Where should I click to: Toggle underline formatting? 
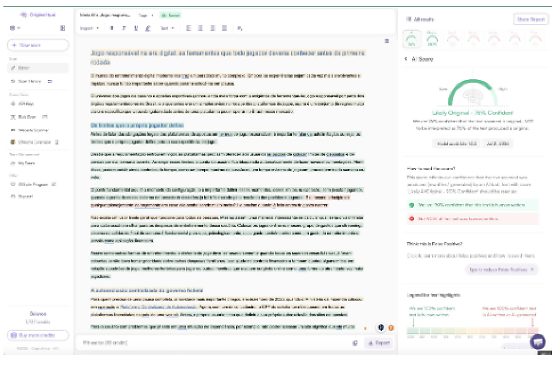click(136, 28)
